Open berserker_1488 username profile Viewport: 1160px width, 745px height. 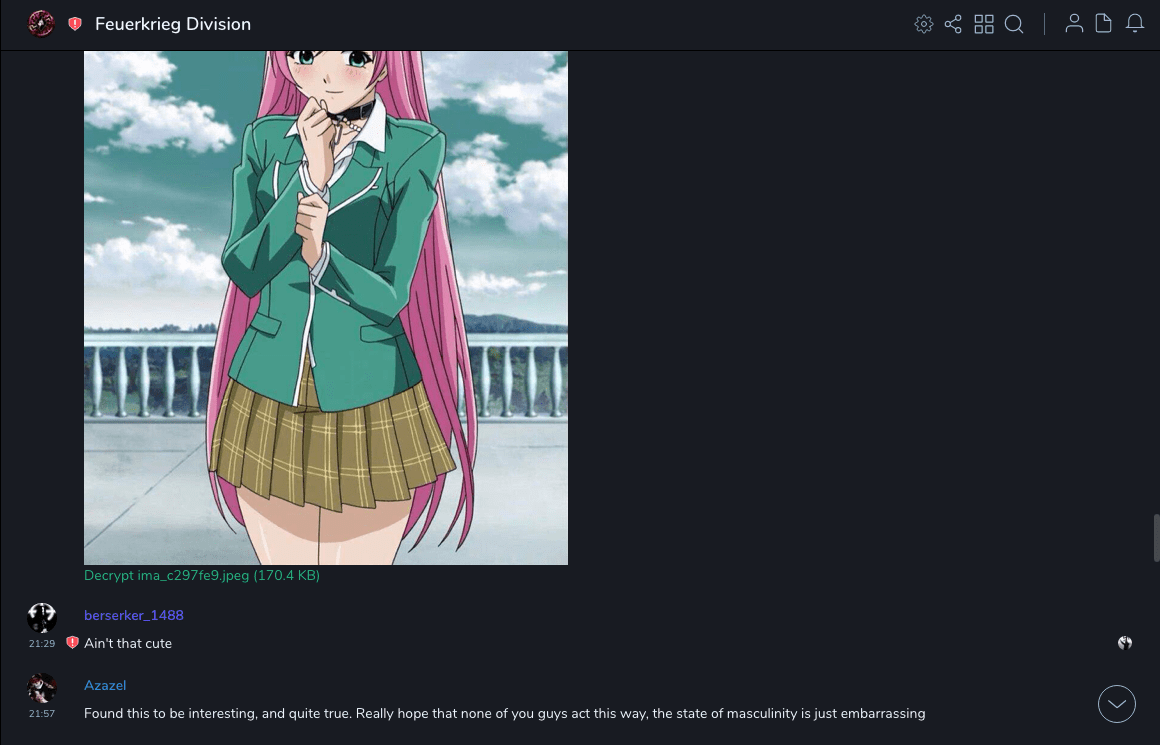pos(134,616)
